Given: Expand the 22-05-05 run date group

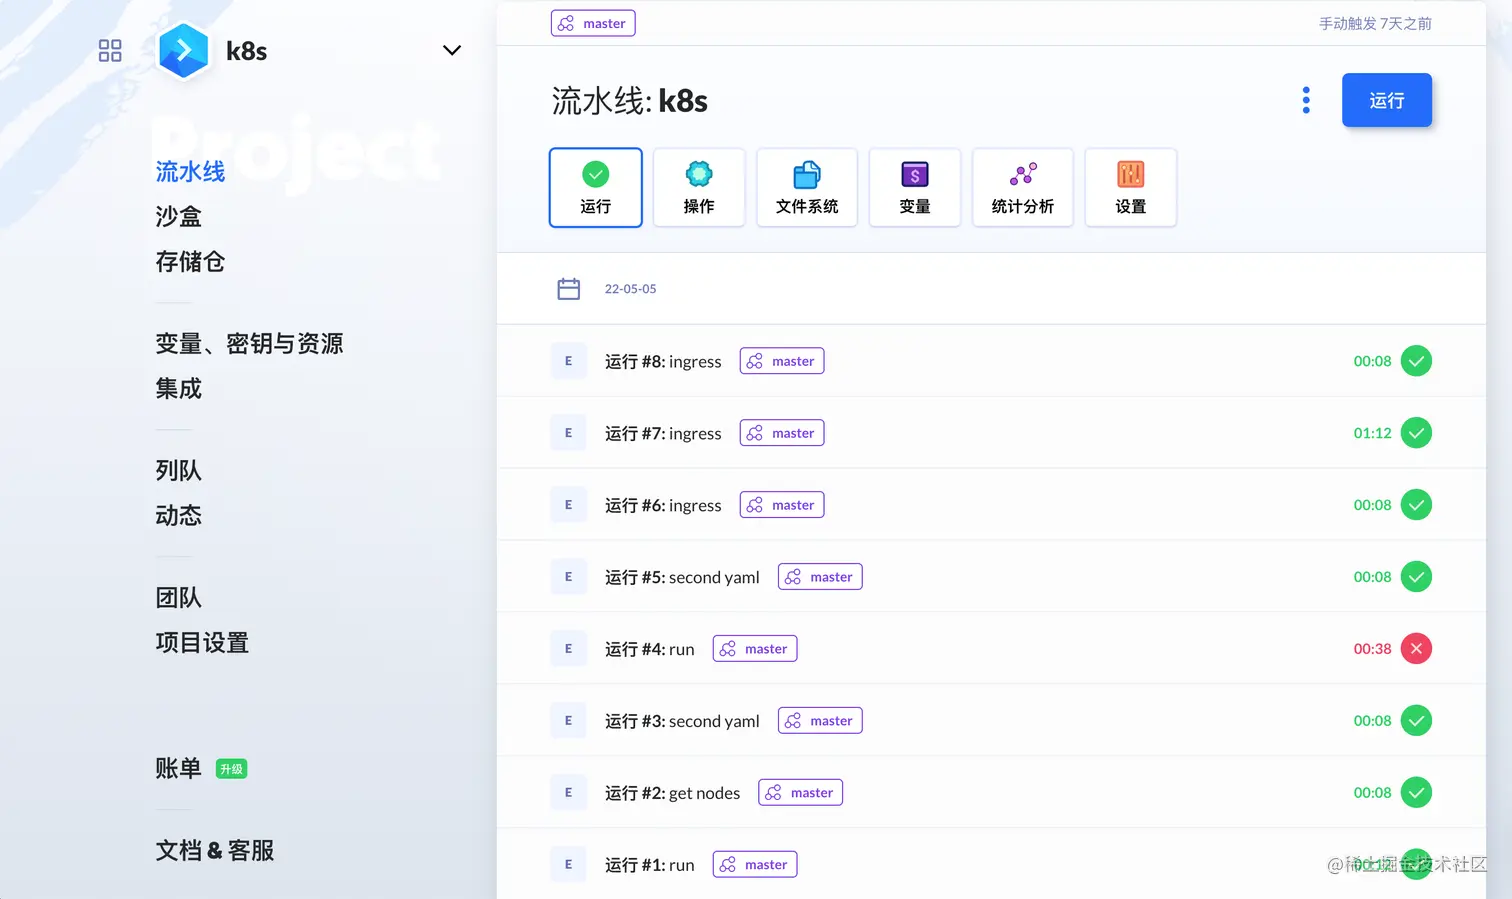Looking at the screenshot, I should (x=630, y=288).
